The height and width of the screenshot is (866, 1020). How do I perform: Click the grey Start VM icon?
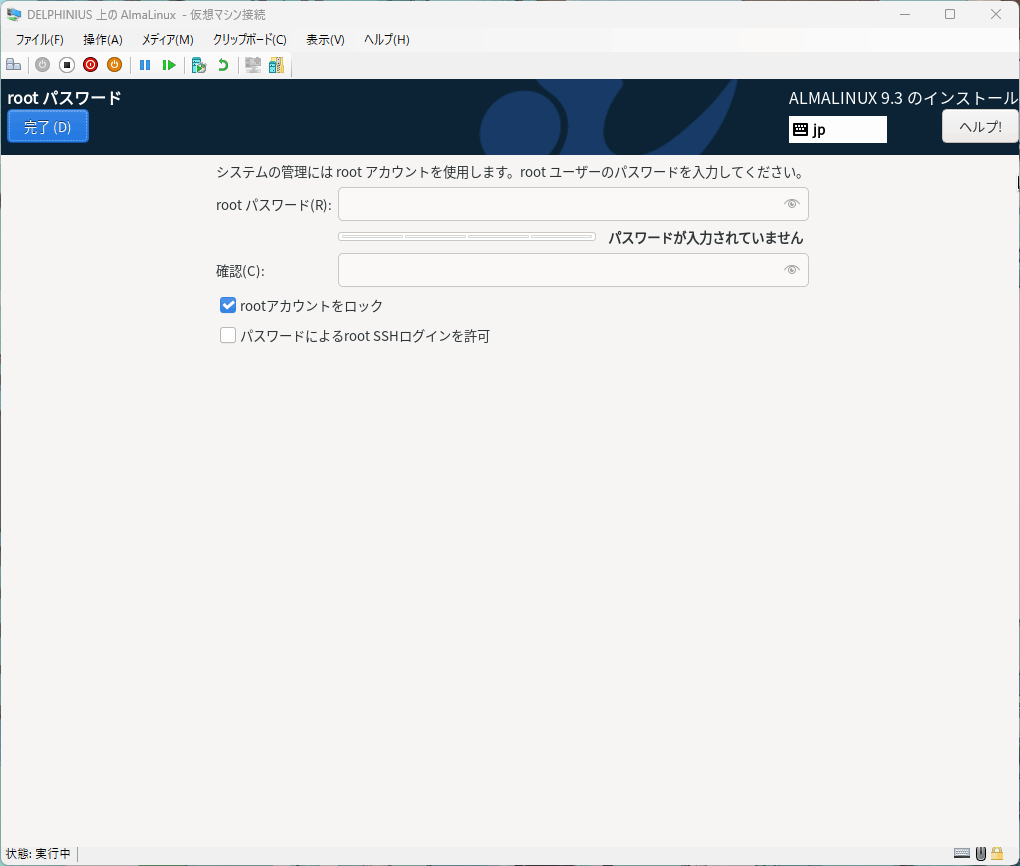[x=43, y=64]
